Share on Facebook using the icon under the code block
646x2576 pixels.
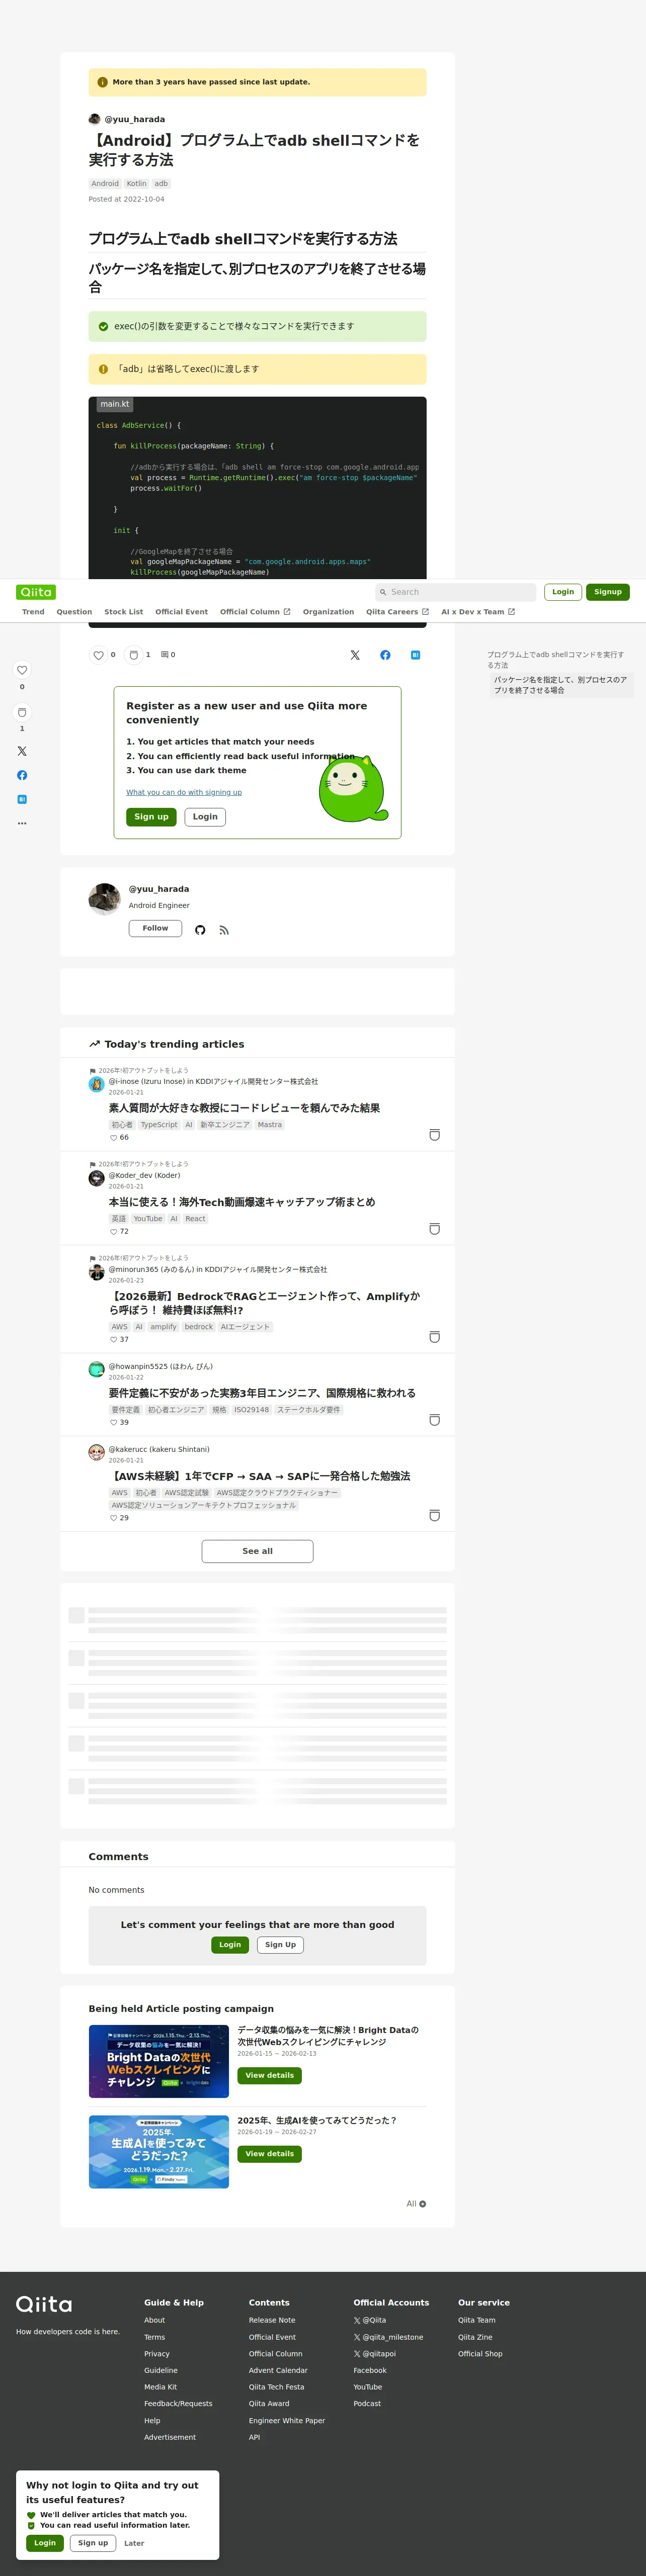point(385,655)
